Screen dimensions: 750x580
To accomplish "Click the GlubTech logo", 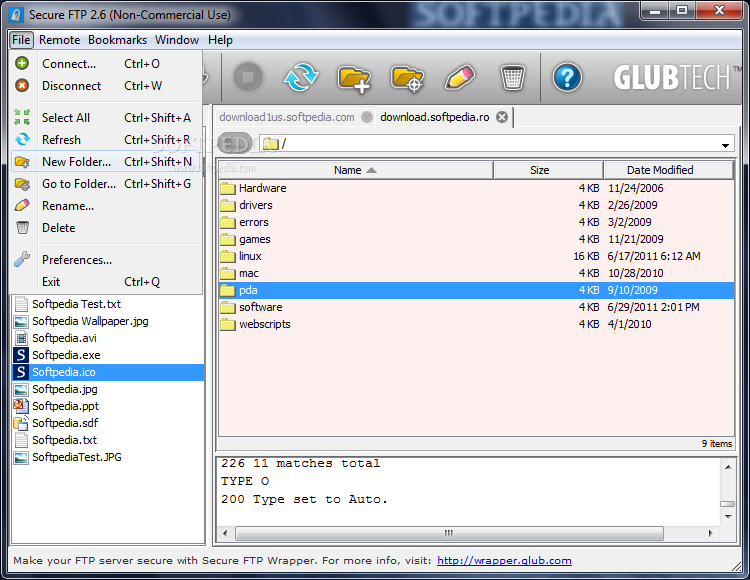I will [x=676, y=77].
